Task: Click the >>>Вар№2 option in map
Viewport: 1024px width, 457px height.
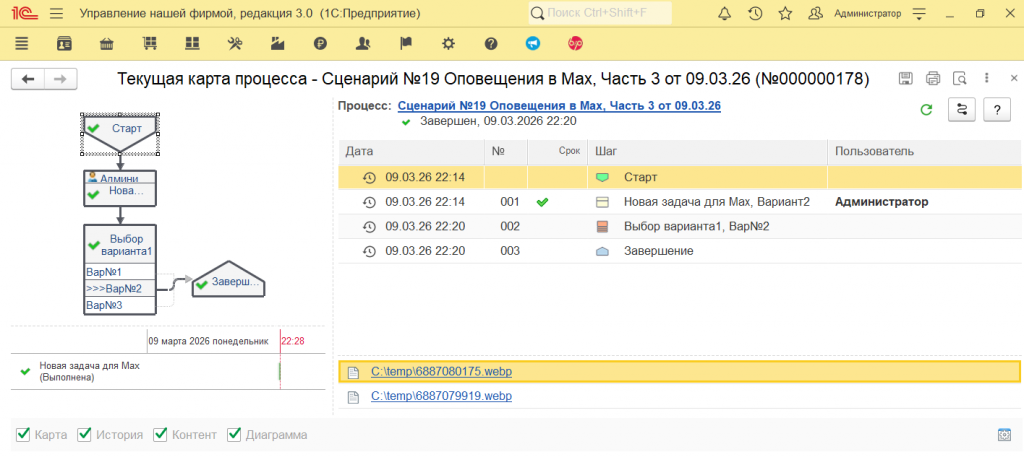Action: tap(120, 288)
